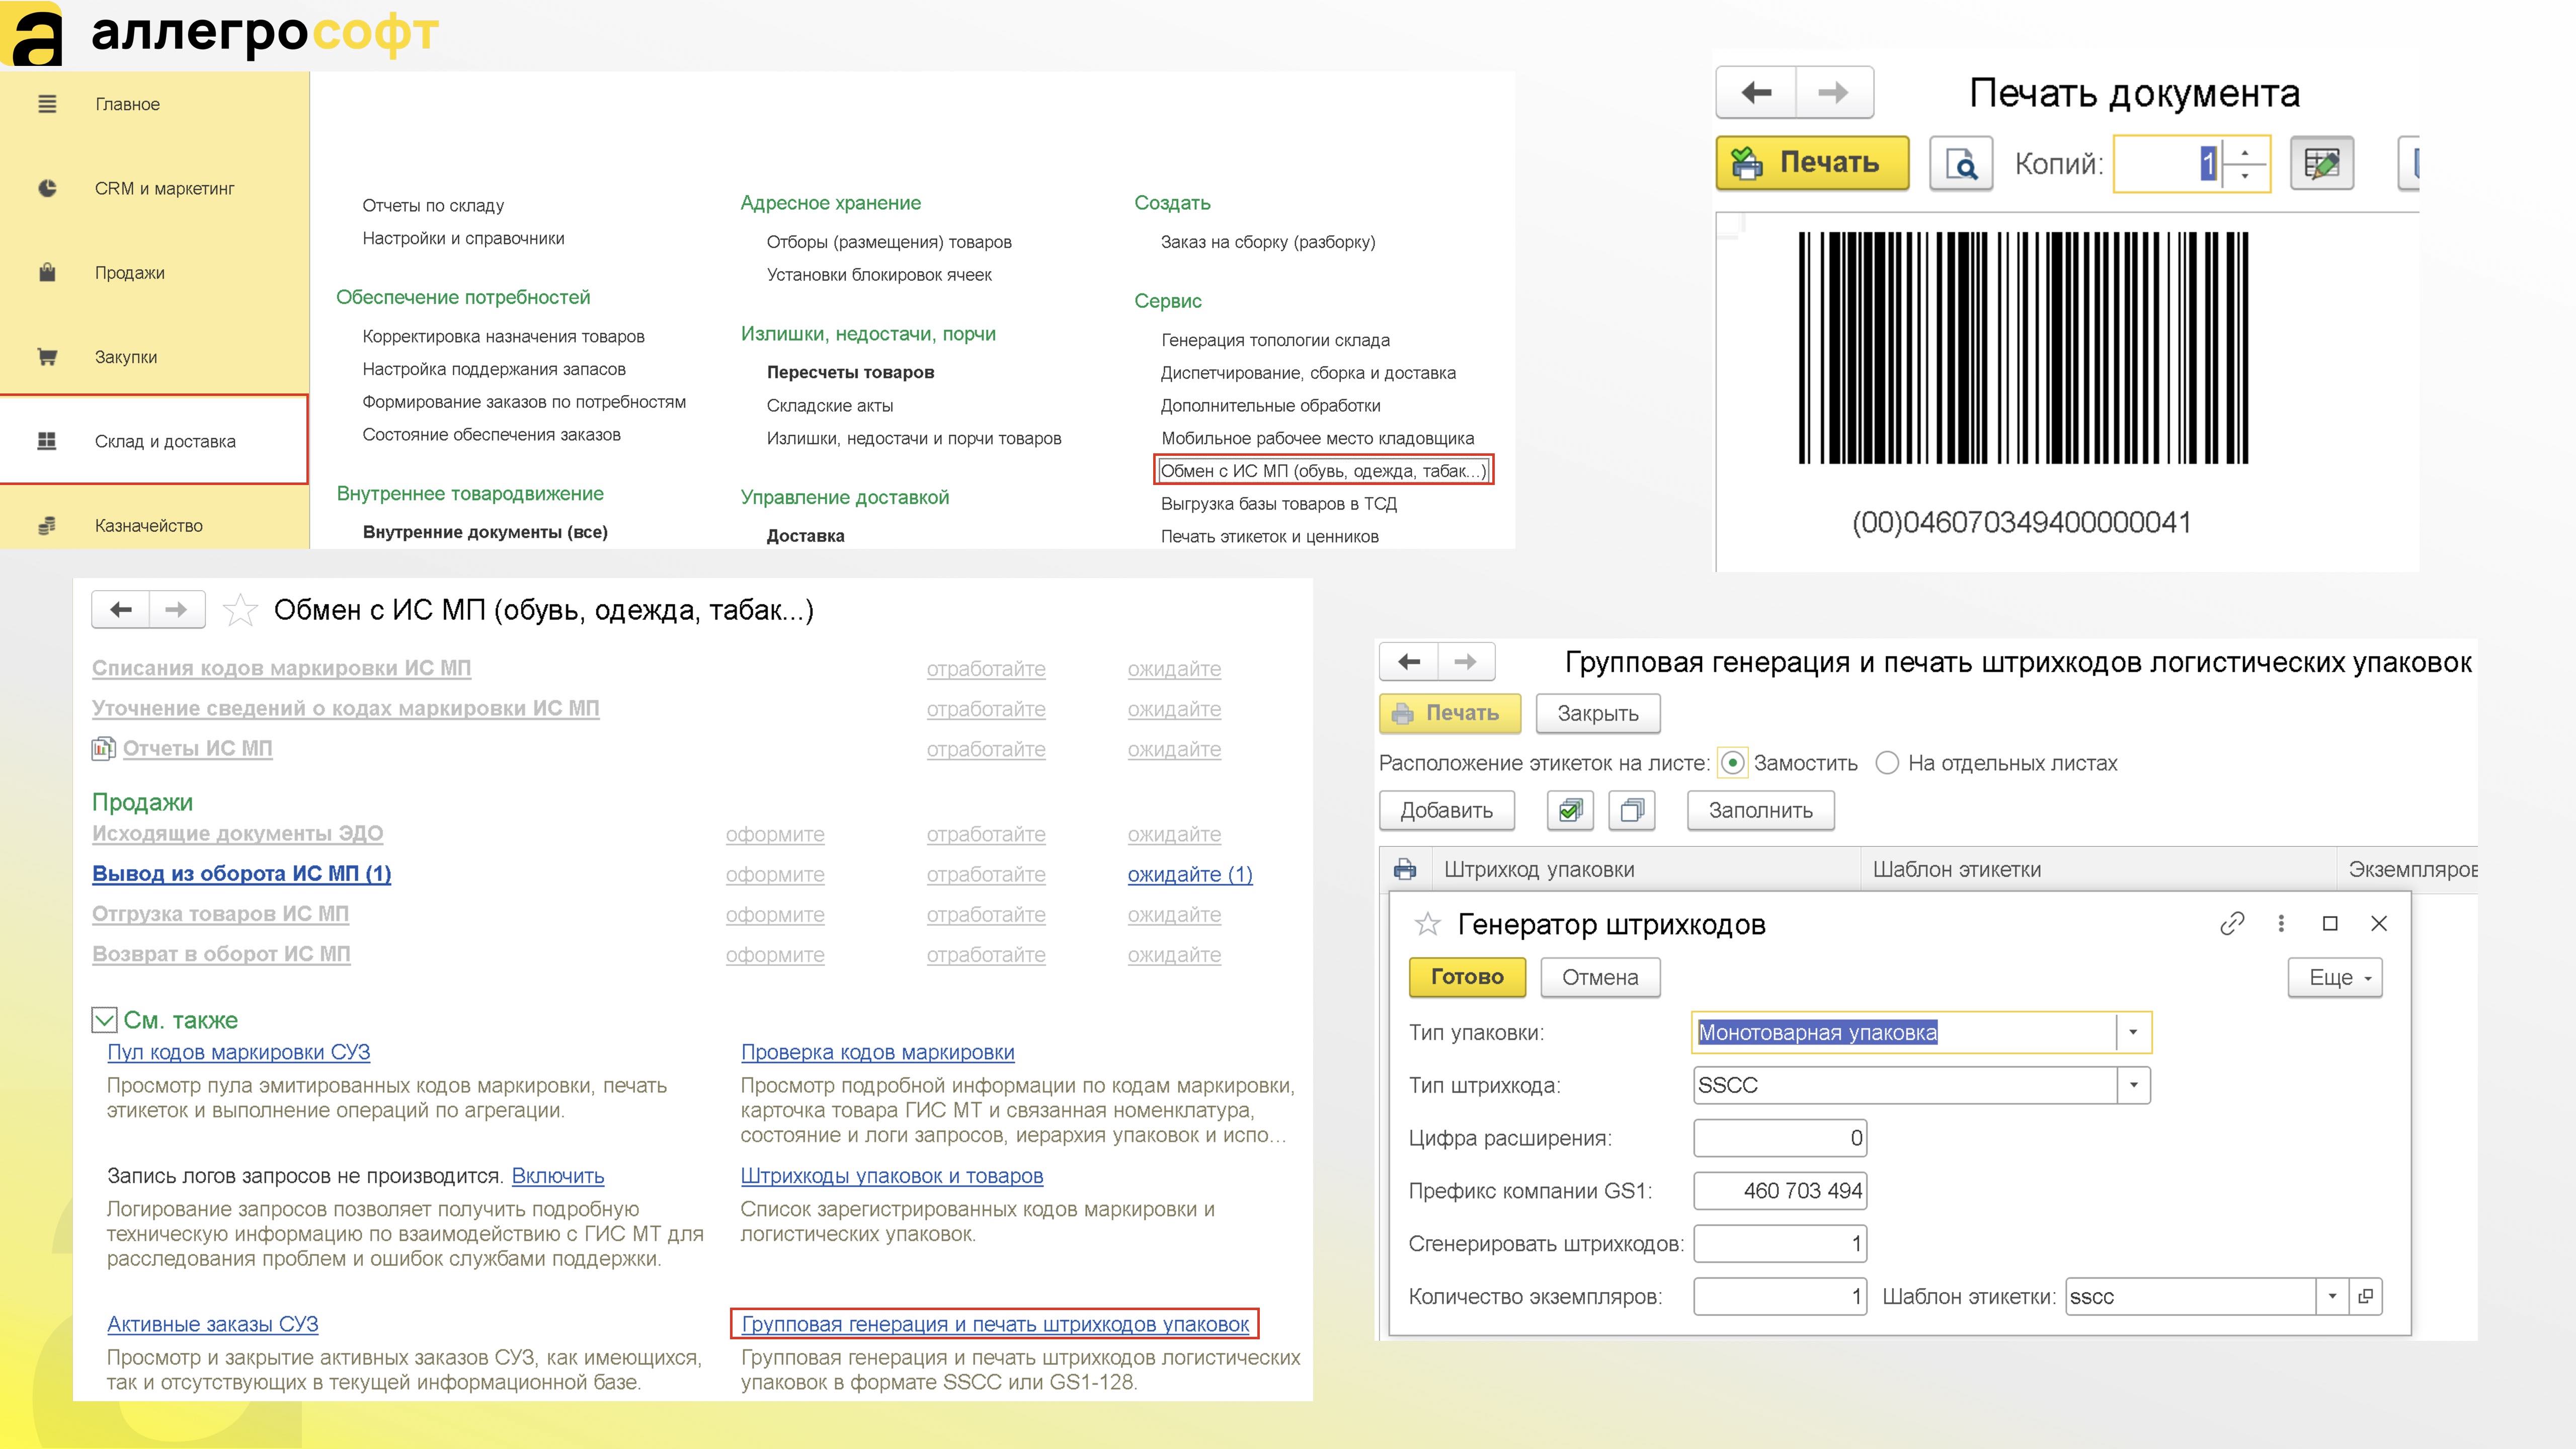Click the Отмена button

click(1600, 978)
